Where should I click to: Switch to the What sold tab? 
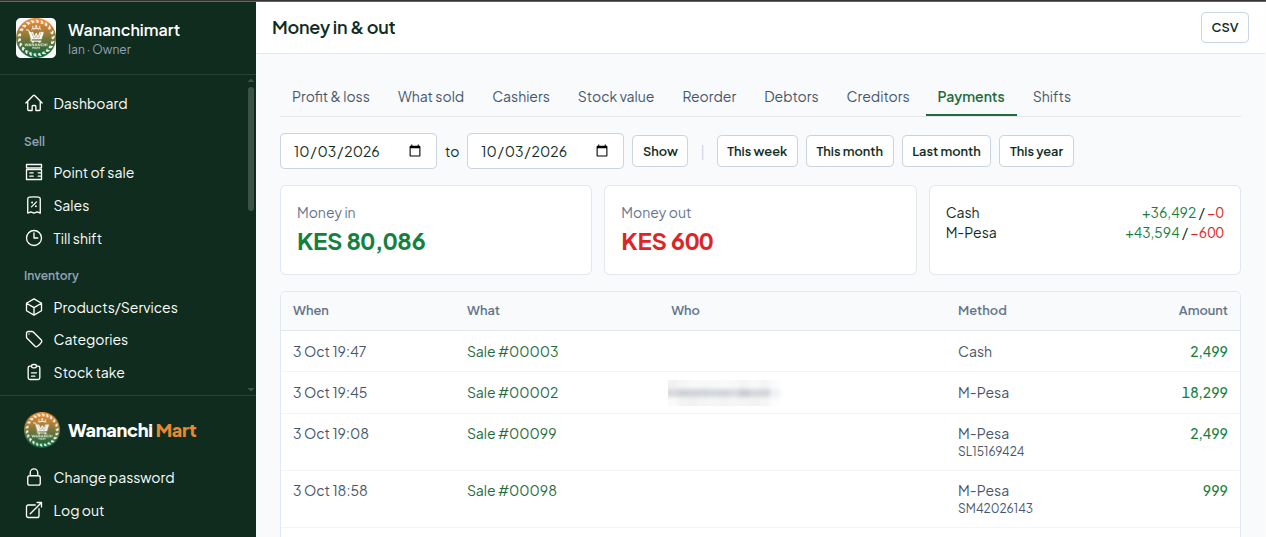pos(431,97)
